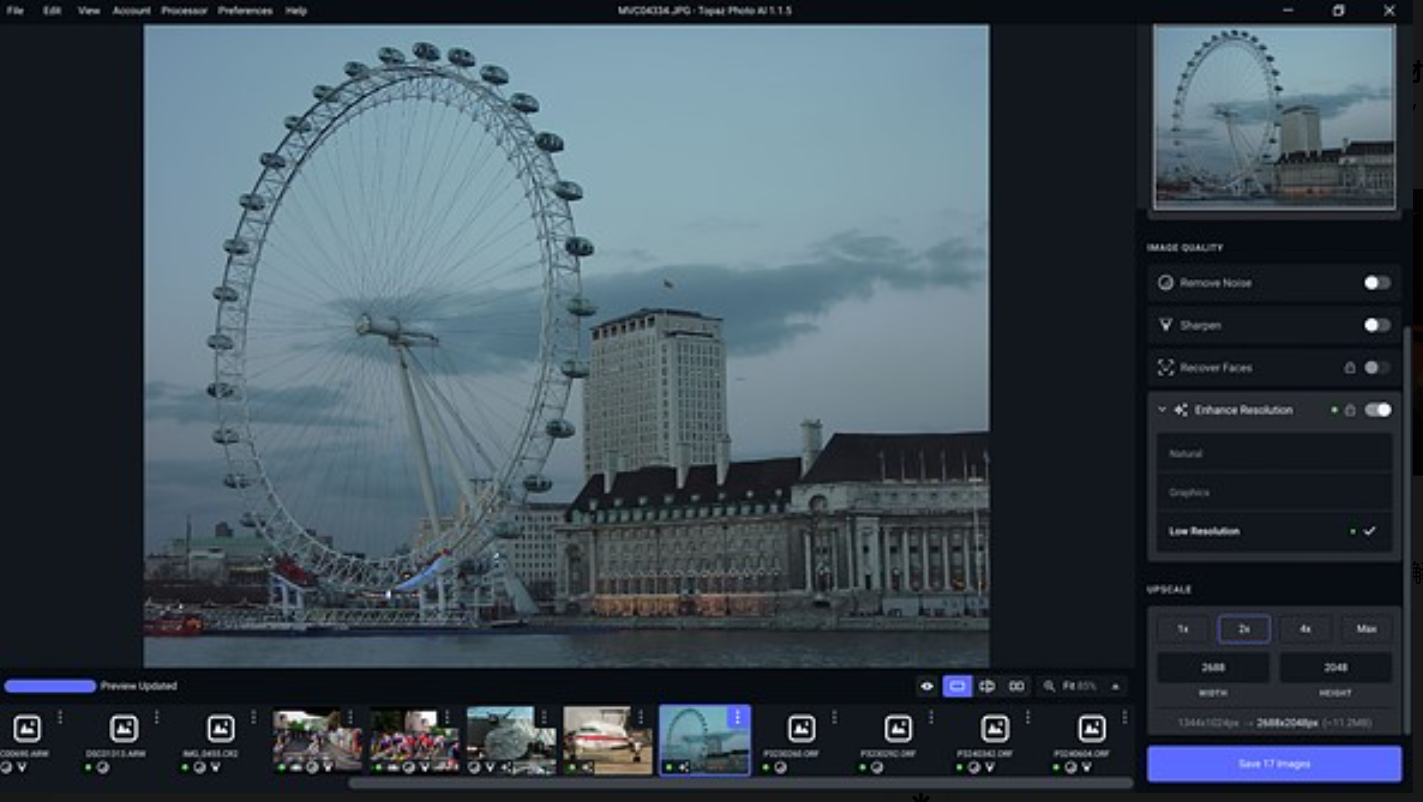Choose the Natural enhance model
Viewport: 1423px width, 802px height.
pos(1273,453)
